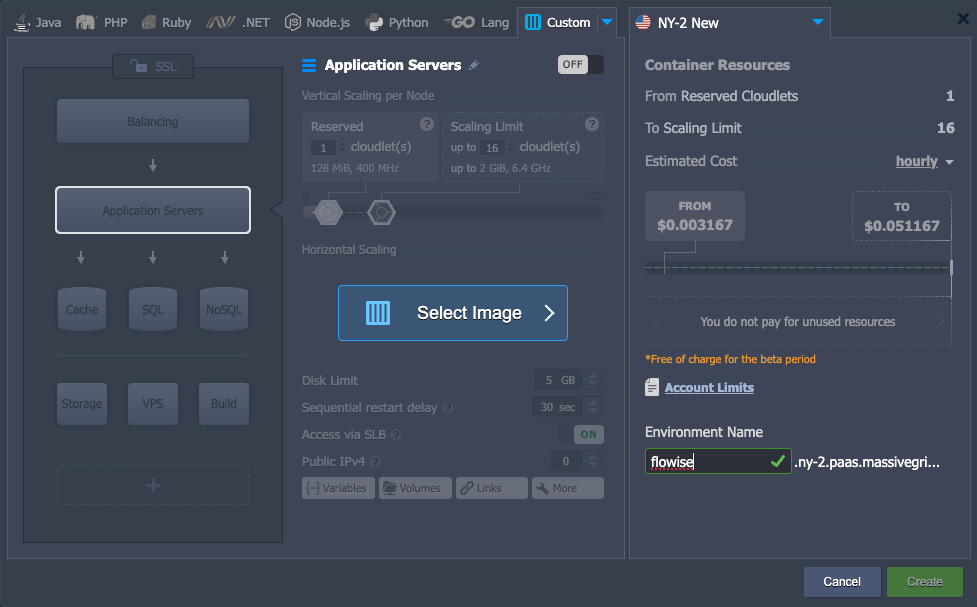
Task: Show previous pricing hint
Action: coord(655,322)
